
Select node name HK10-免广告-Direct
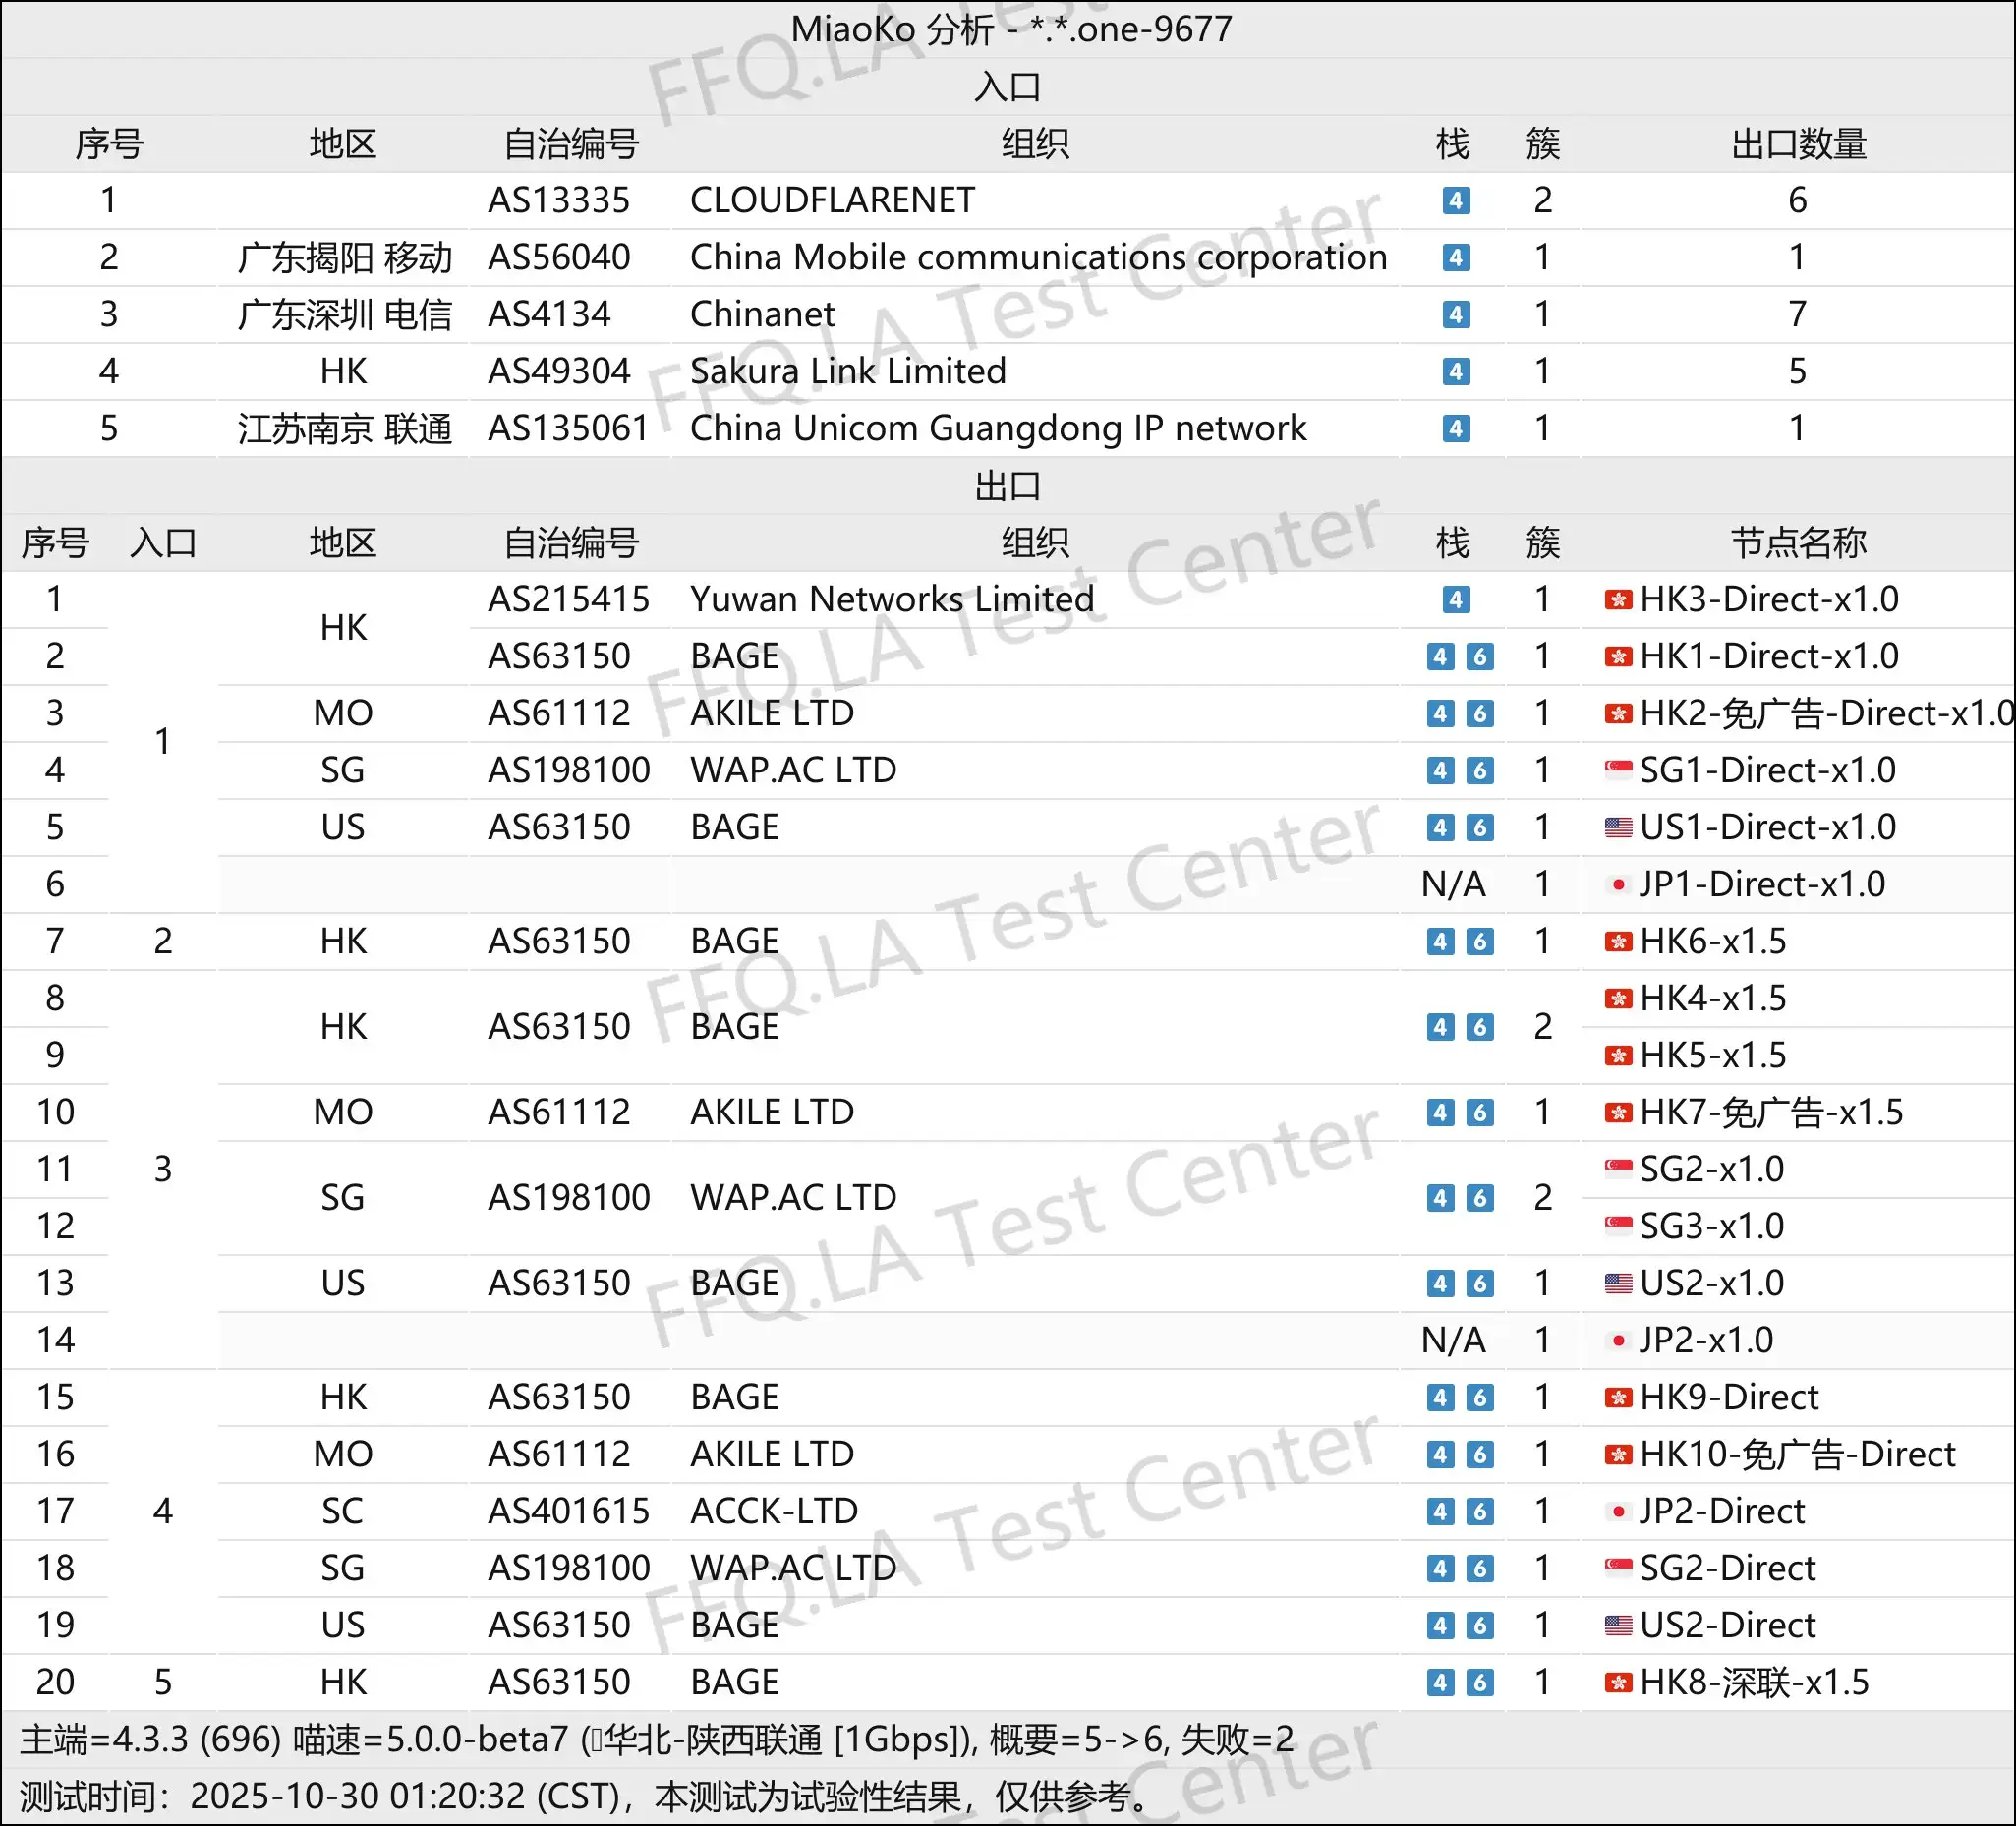click(x=1797, y=1454)
